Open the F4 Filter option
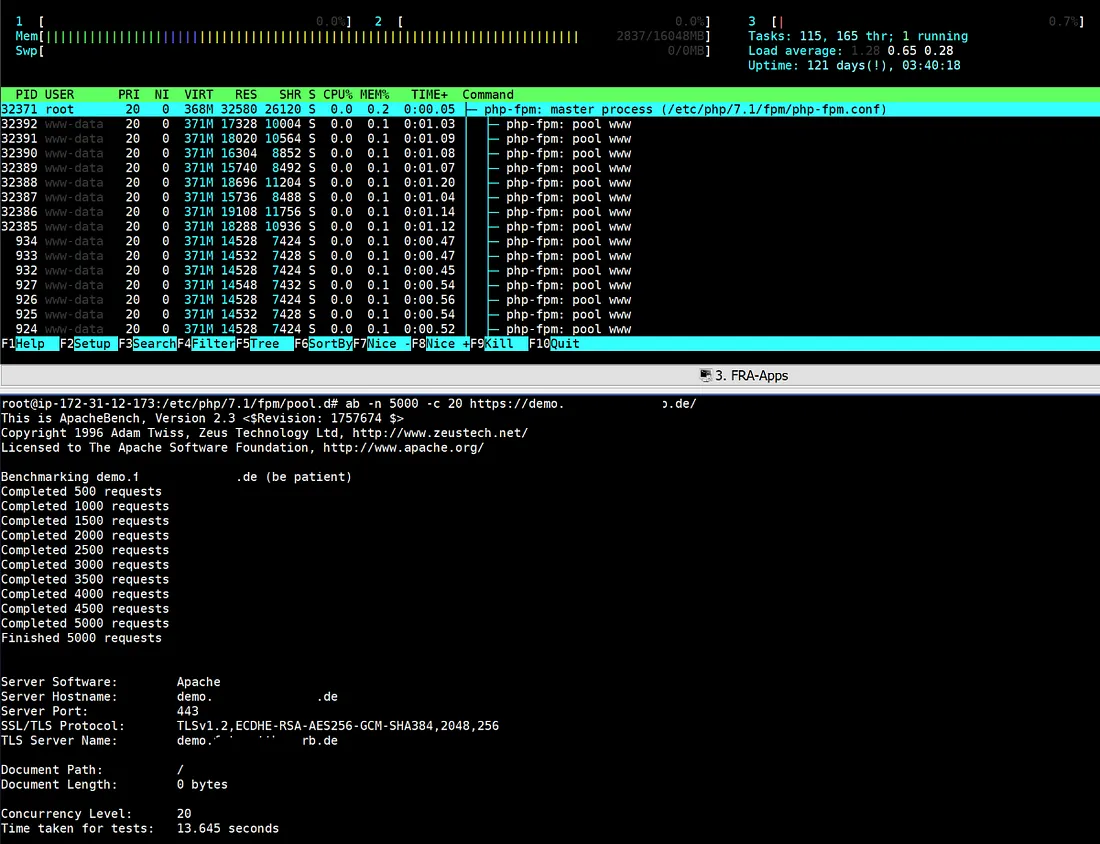 (x=206, y=344)
